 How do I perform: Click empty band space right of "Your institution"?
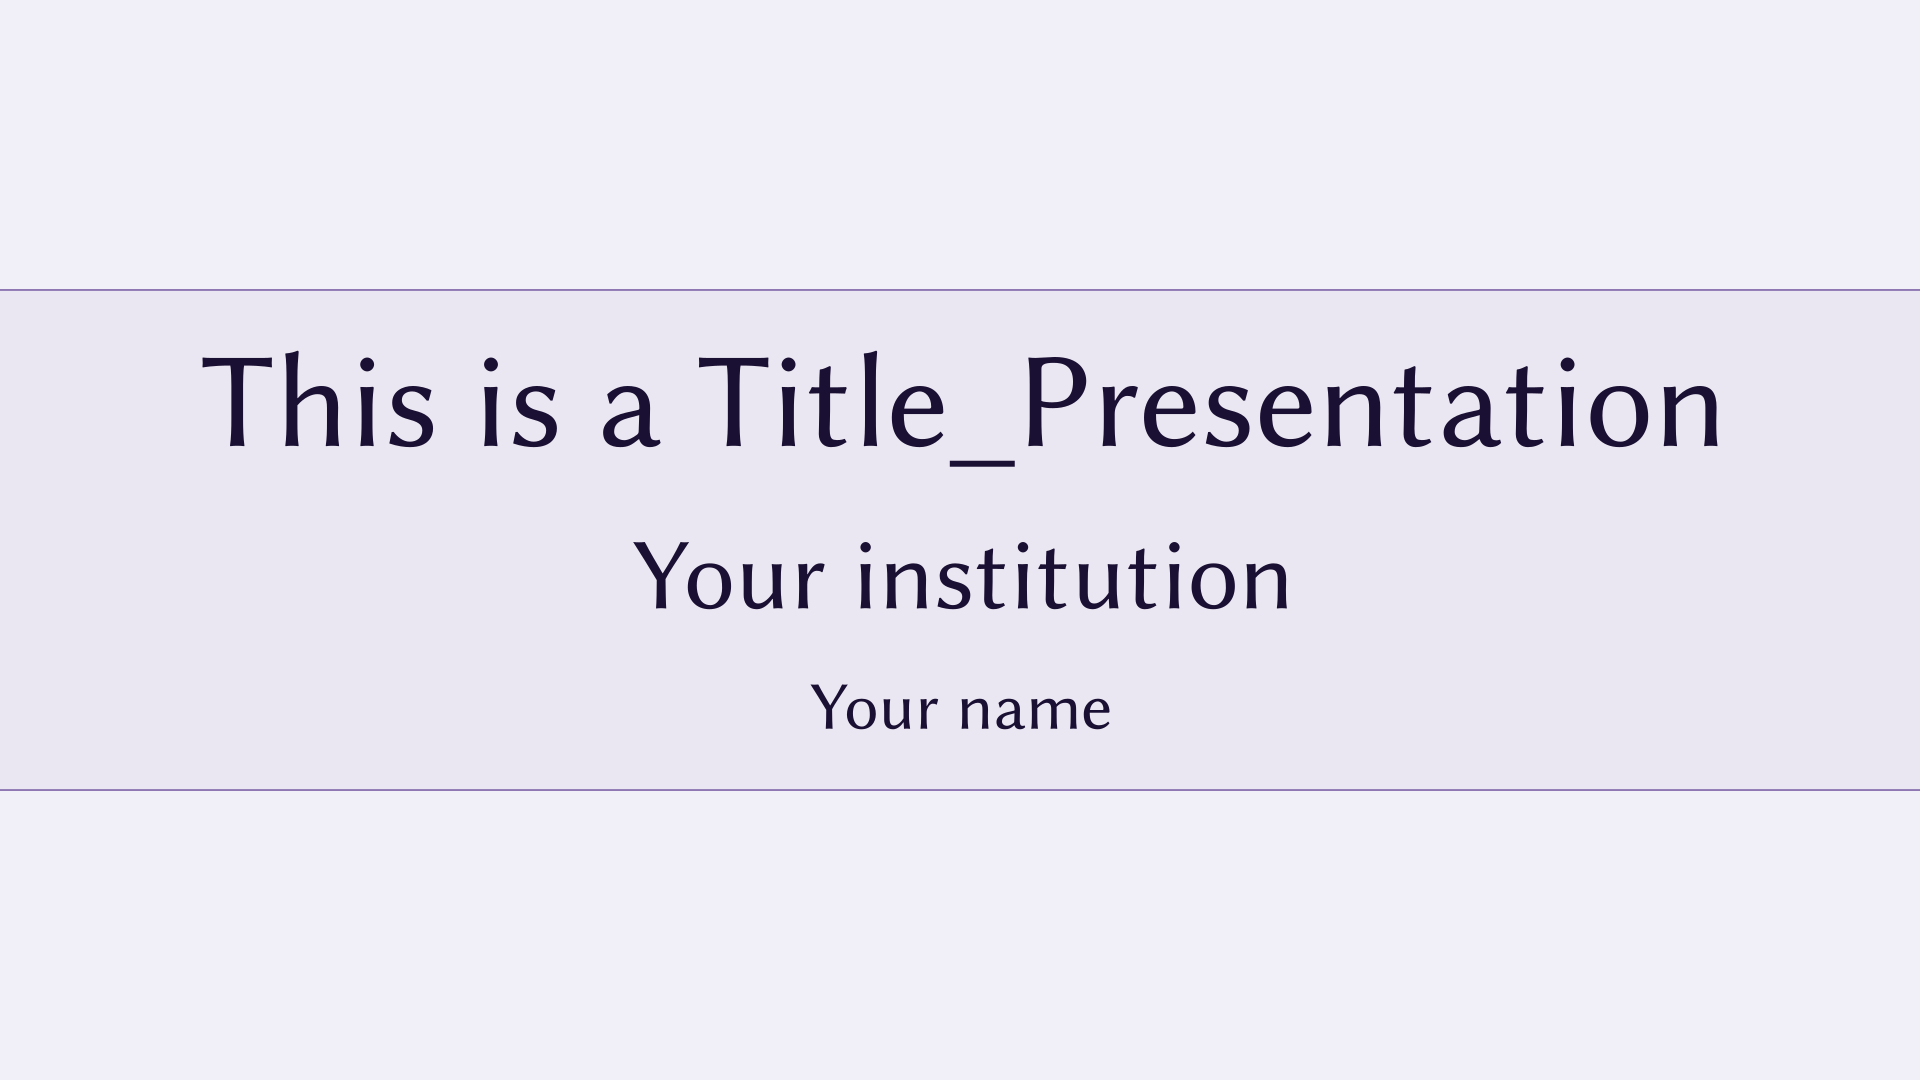[1600, 577]
